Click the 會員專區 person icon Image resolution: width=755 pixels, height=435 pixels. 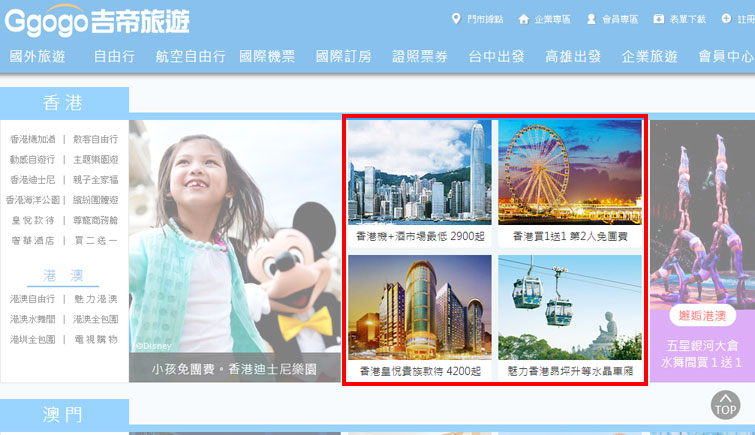coord(591,19)
